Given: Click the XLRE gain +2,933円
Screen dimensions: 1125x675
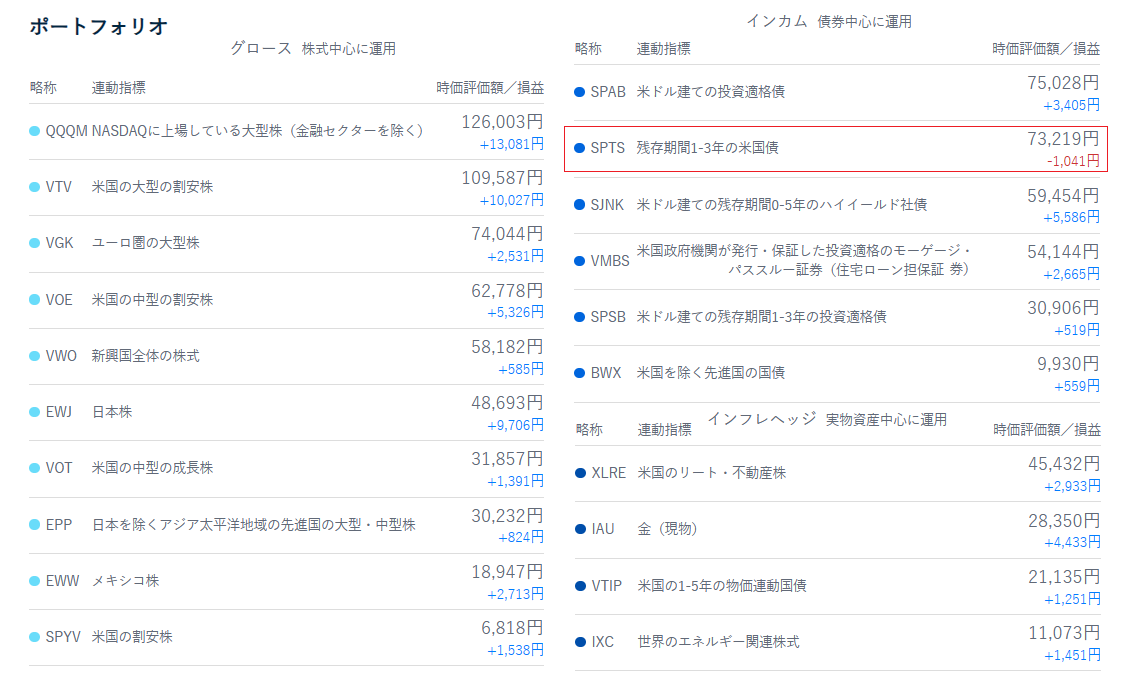Looking at the screenshot, I should [1072, 486].
